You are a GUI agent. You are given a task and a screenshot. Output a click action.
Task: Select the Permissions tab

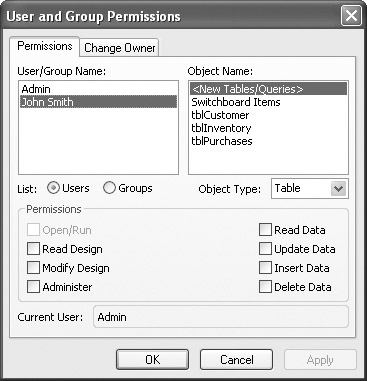click(x=45, y=46)
